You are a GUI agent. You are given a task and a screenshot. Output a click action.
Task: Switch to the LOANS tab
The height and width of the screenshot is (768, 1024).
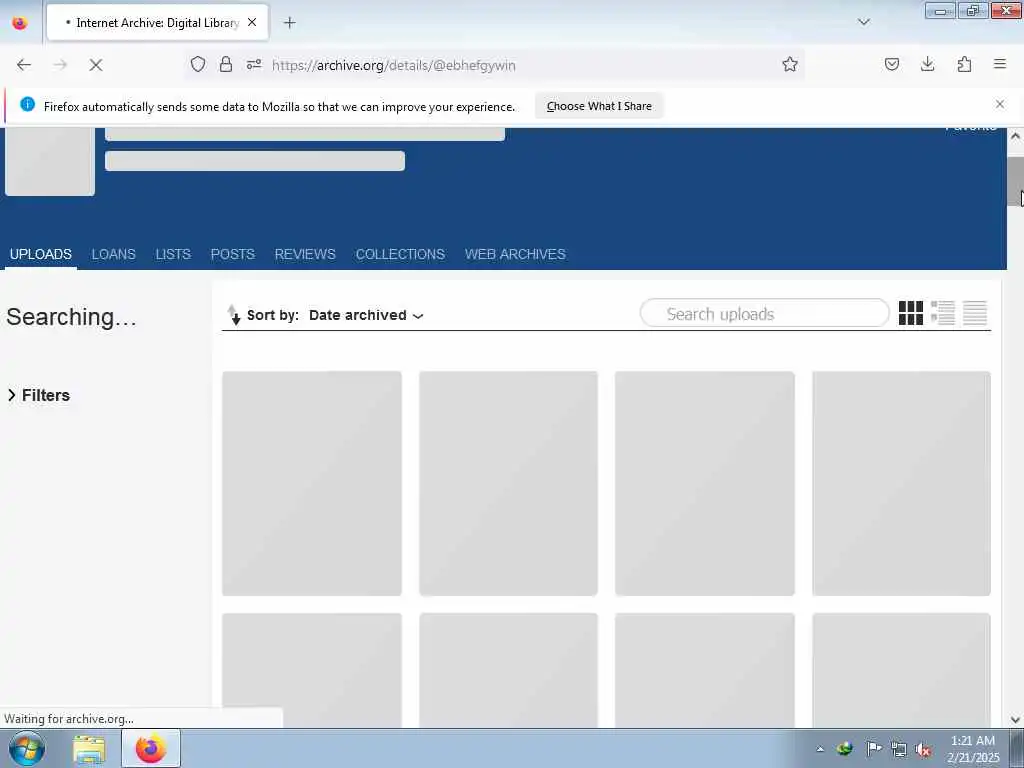click(114, 254)
